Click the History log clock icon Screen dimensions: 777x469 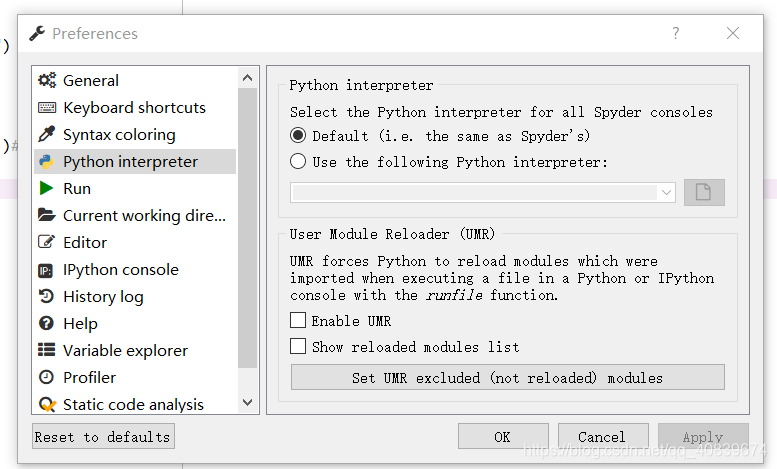46,297
